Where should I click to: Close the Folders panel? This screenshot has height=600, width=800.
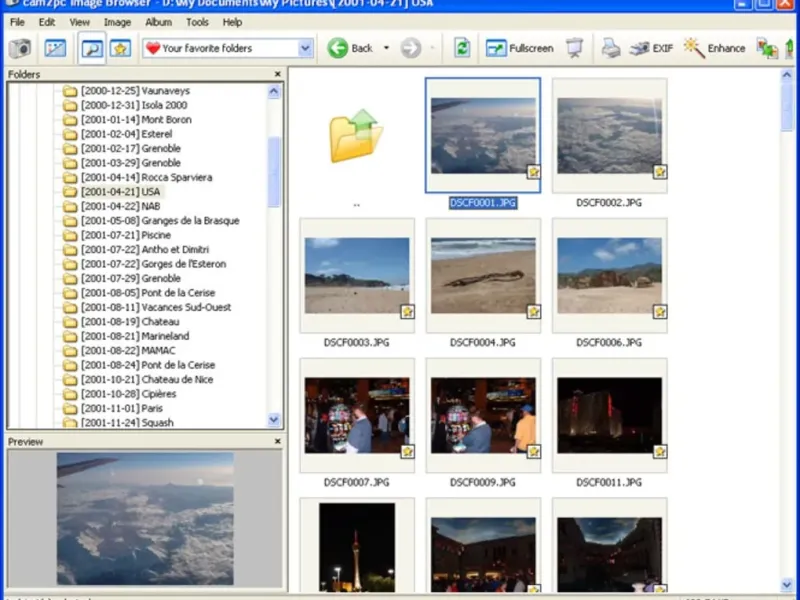coord(277,75)
